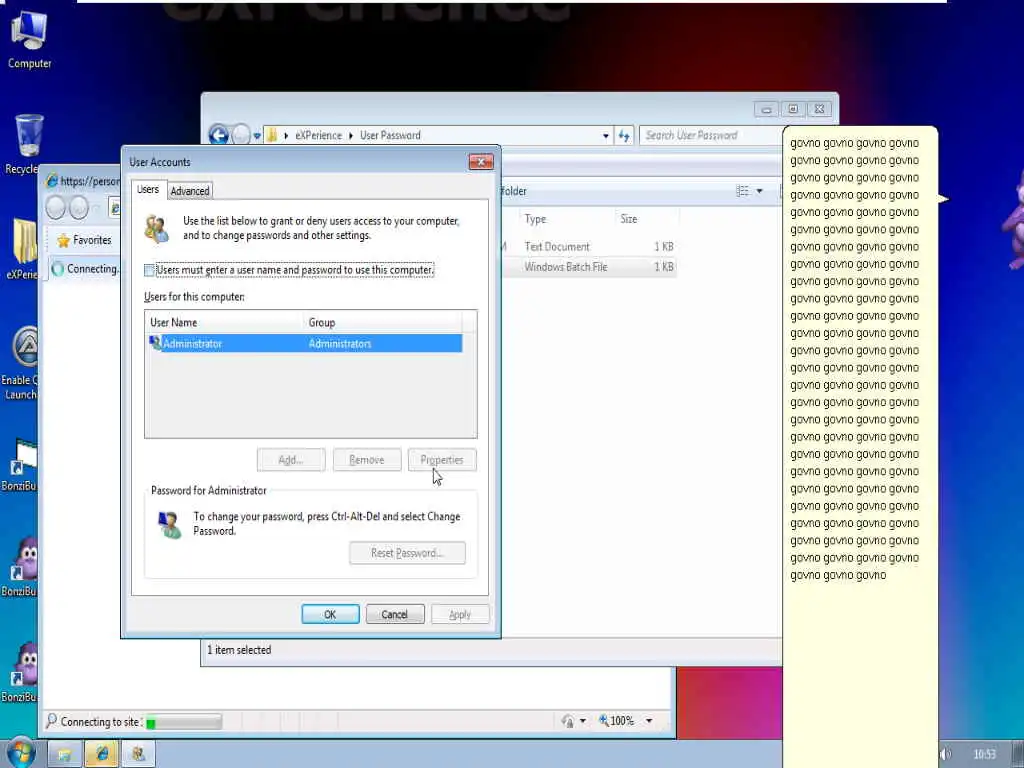This screenshot has height=768, width=1024.
Task: Click the Type column header in Explorer
Action: (x=566, y=219)
